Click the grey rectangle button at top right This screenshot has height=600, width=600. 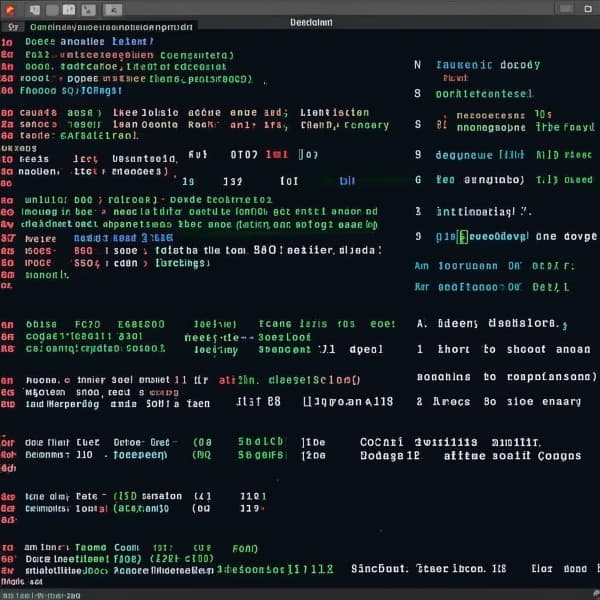tap(566, 9)
